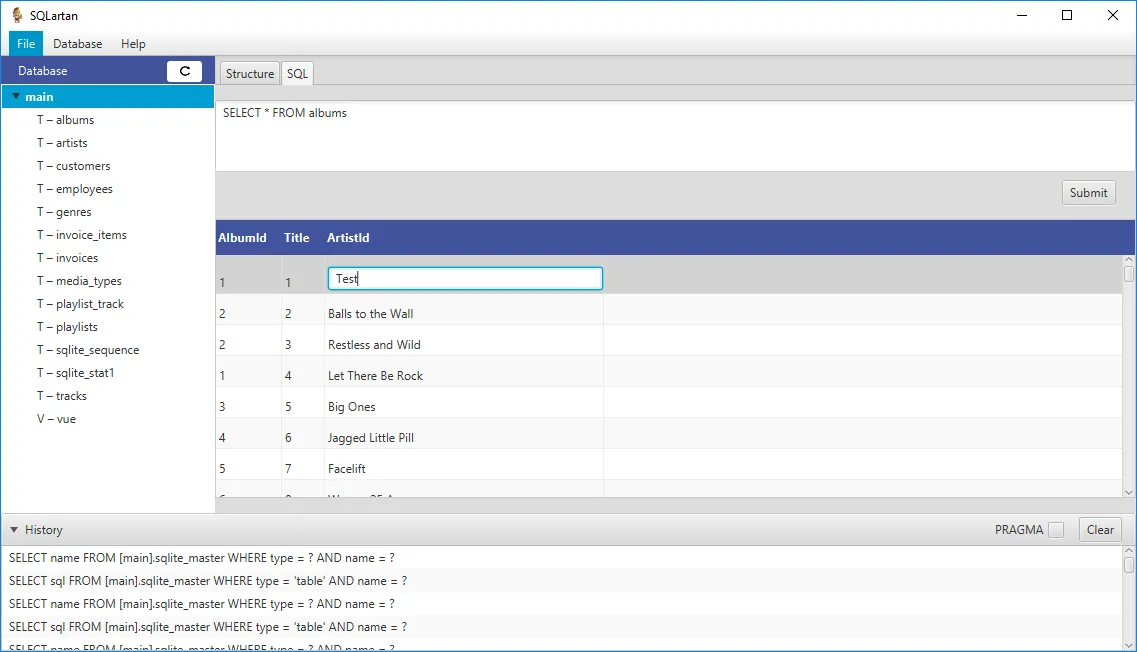Select the genres table

(x=107, y=212)
